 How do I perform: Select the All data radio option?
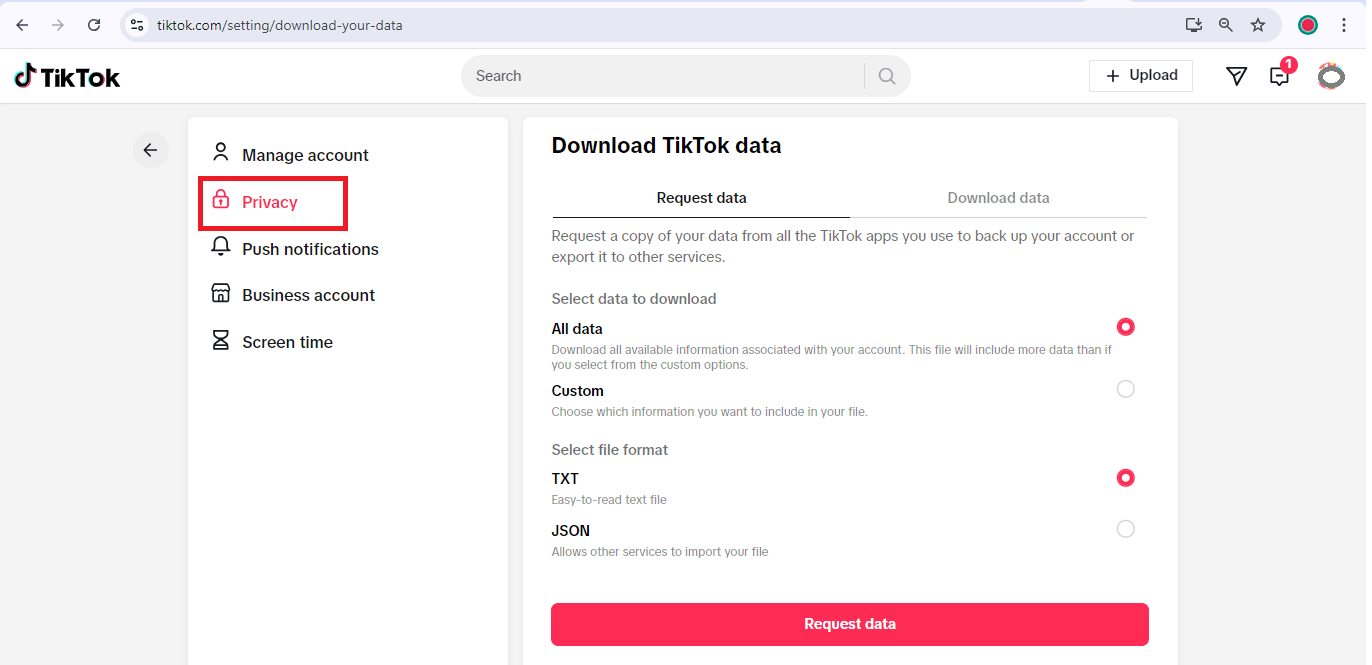point(1126,327)
